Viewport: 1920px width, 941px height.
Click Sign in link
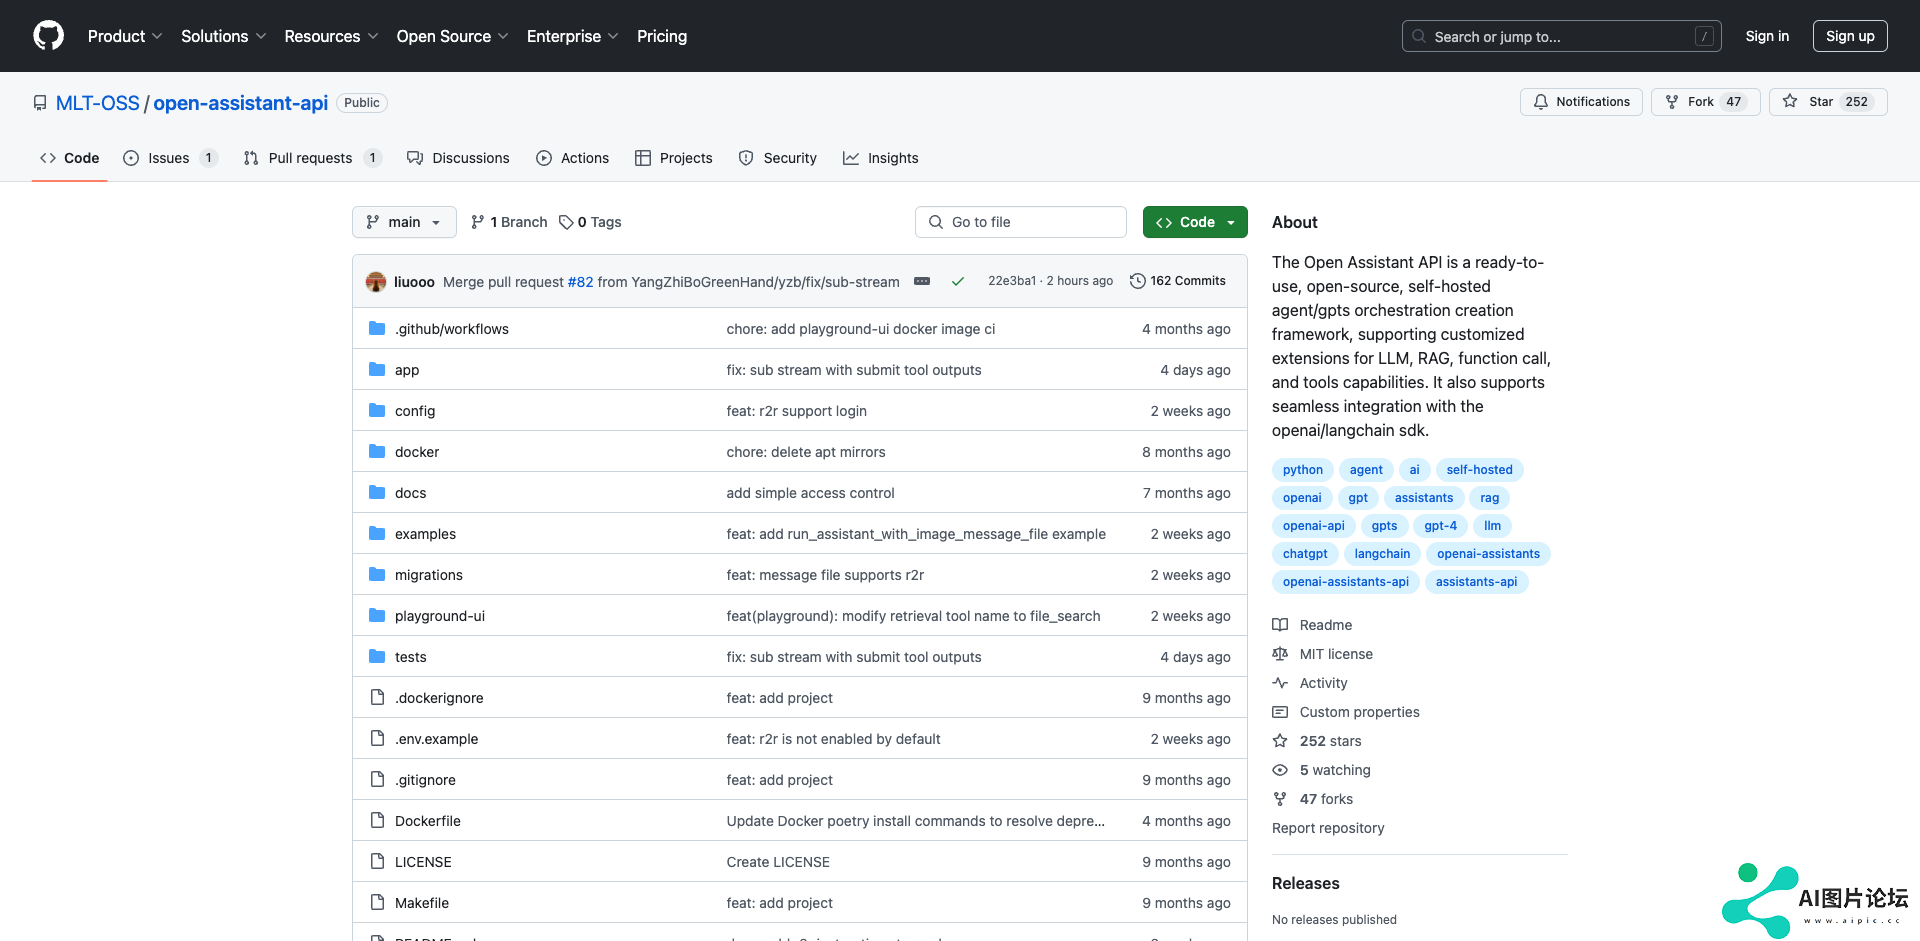(1767, 36)
